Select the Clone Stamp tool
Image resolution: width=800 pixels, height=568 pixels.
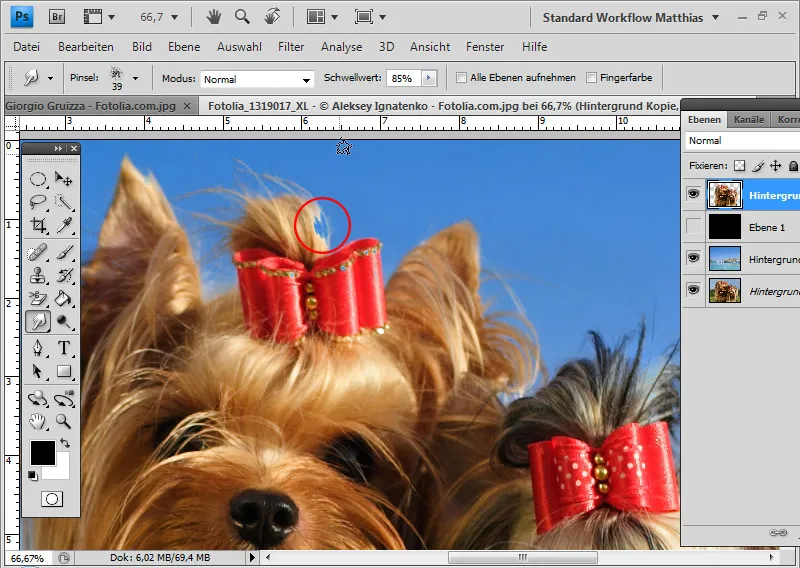38,276
